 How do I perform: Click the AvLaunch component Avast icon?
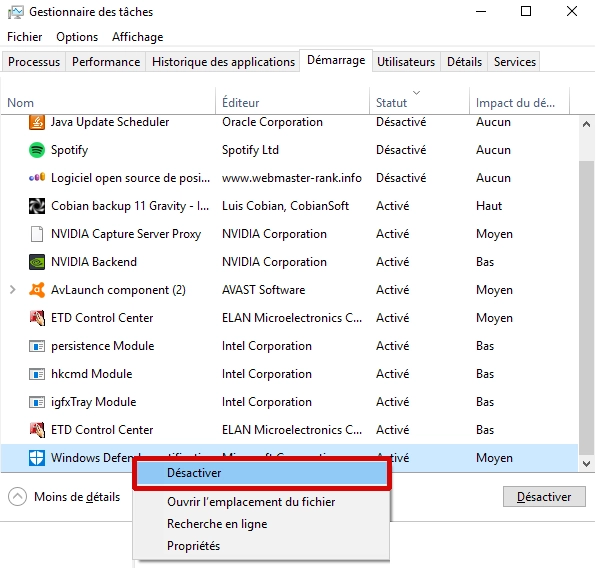(37, 290)
